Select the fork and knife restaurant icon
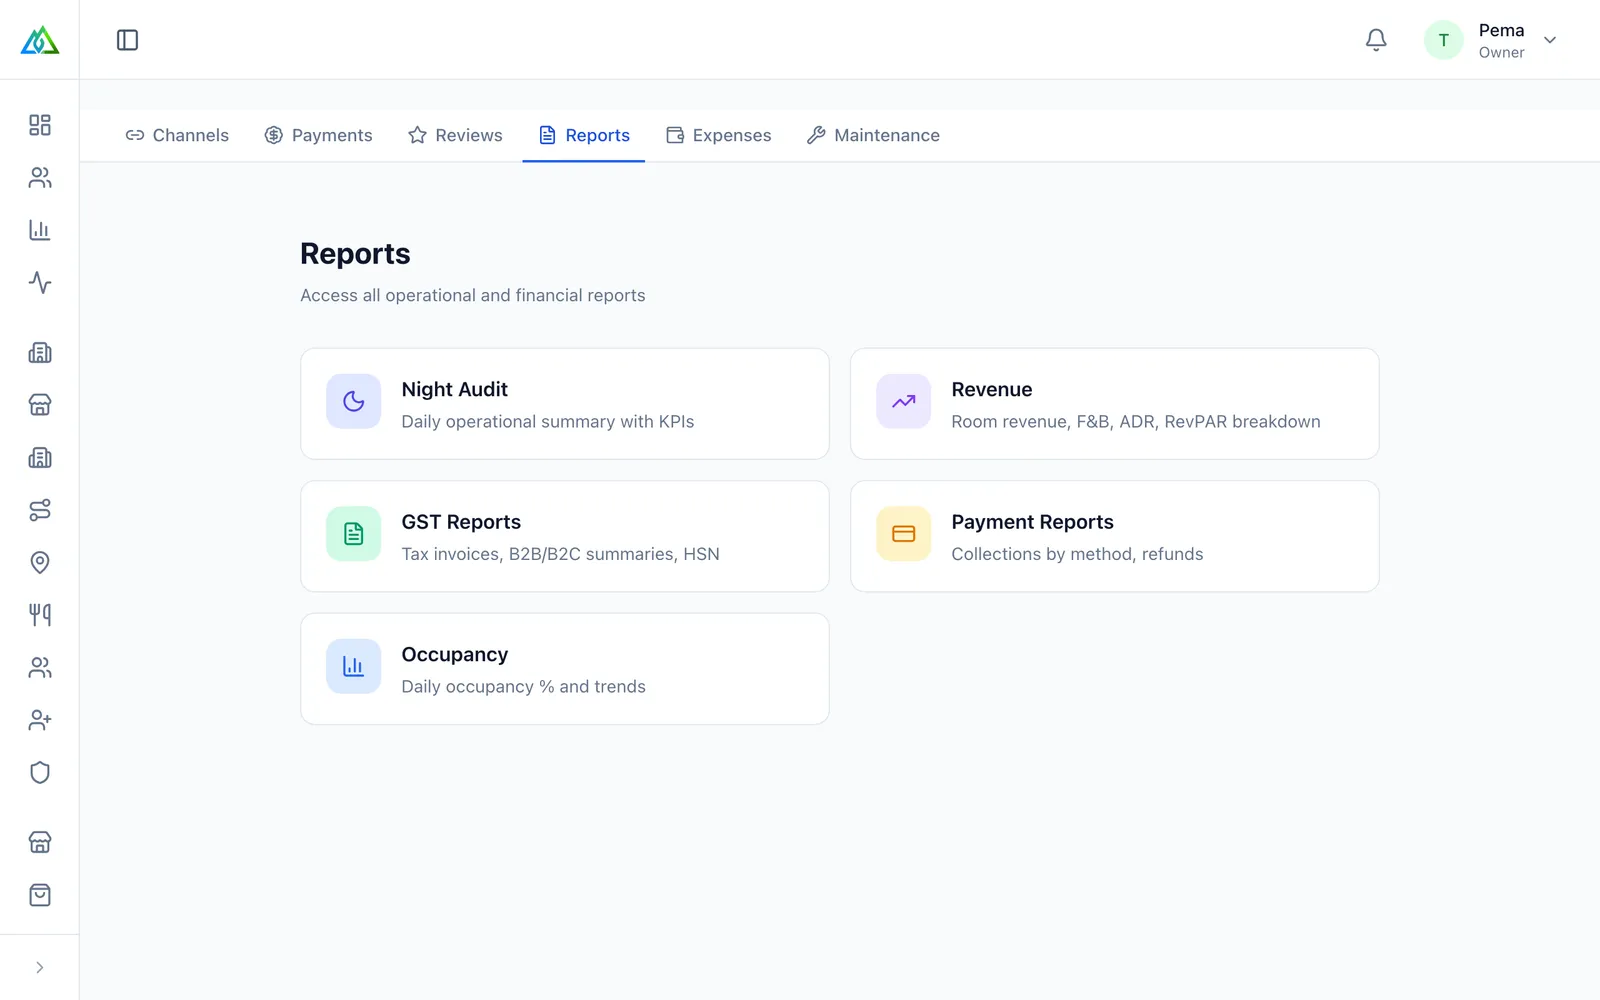The height and width of the screenshot is (1000, 1600). coord(40,615)
